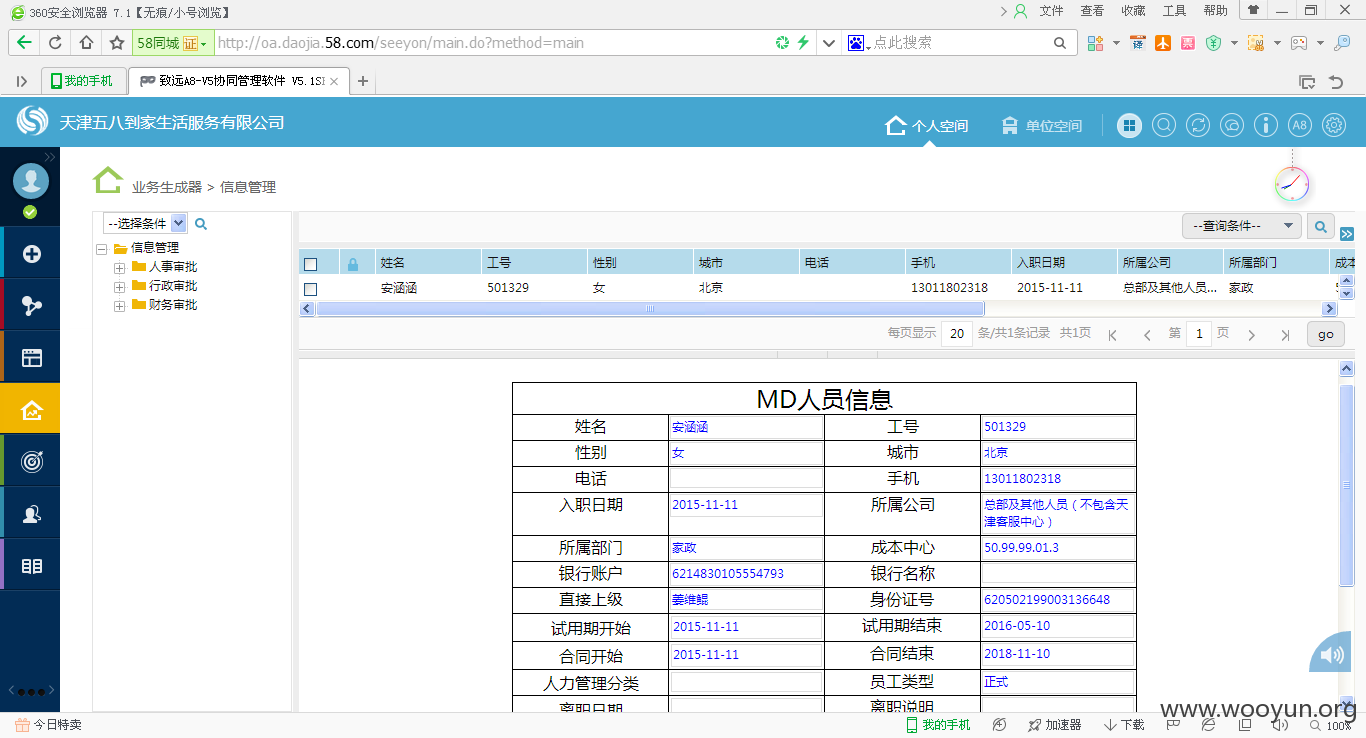The image size is (1366, 738).
Task: Expand the 财务审批 tree node
Action: [x=120, y=305]
